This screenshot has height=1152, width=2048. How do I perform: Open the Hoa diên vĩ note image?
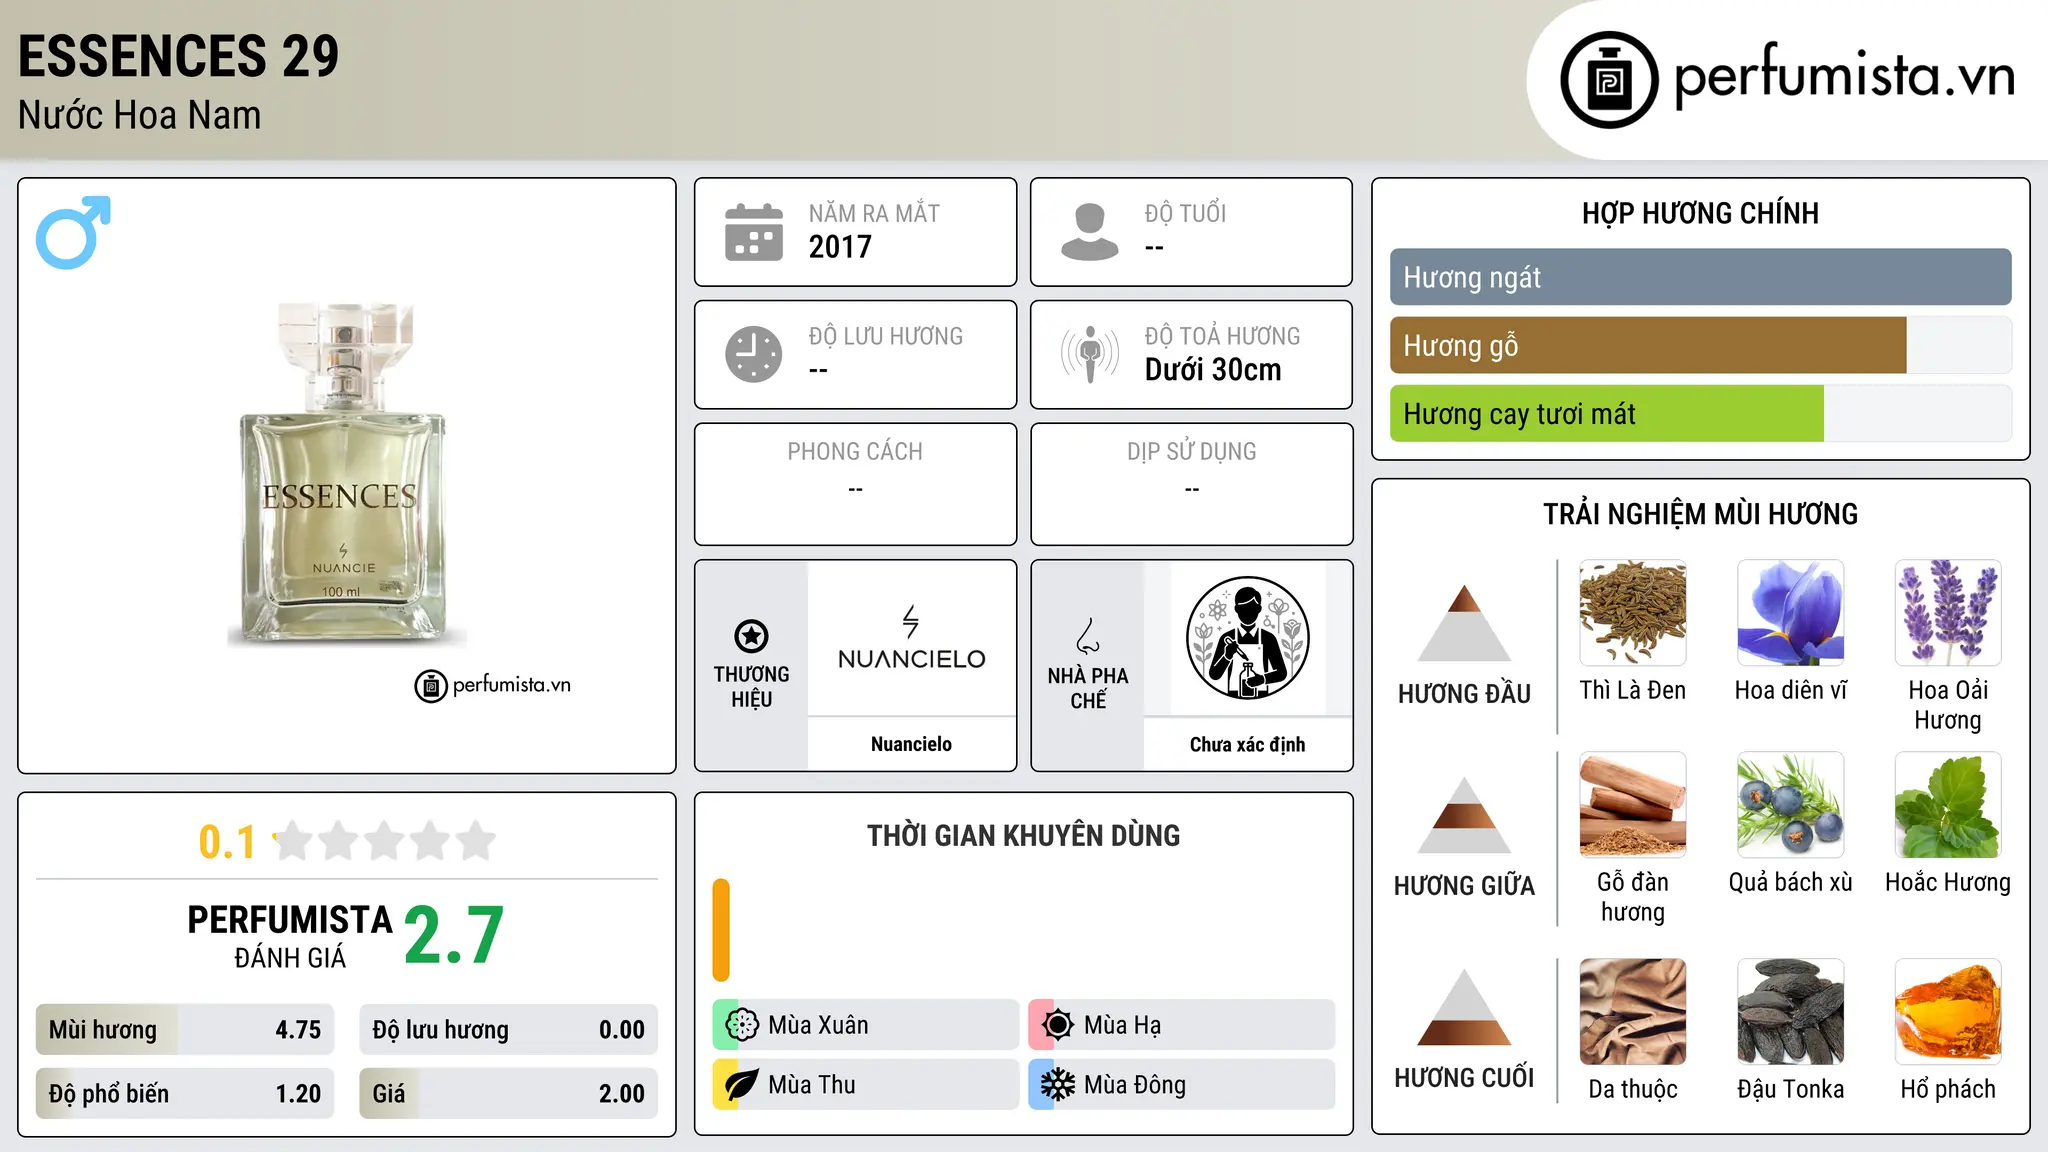point(1791,613)
